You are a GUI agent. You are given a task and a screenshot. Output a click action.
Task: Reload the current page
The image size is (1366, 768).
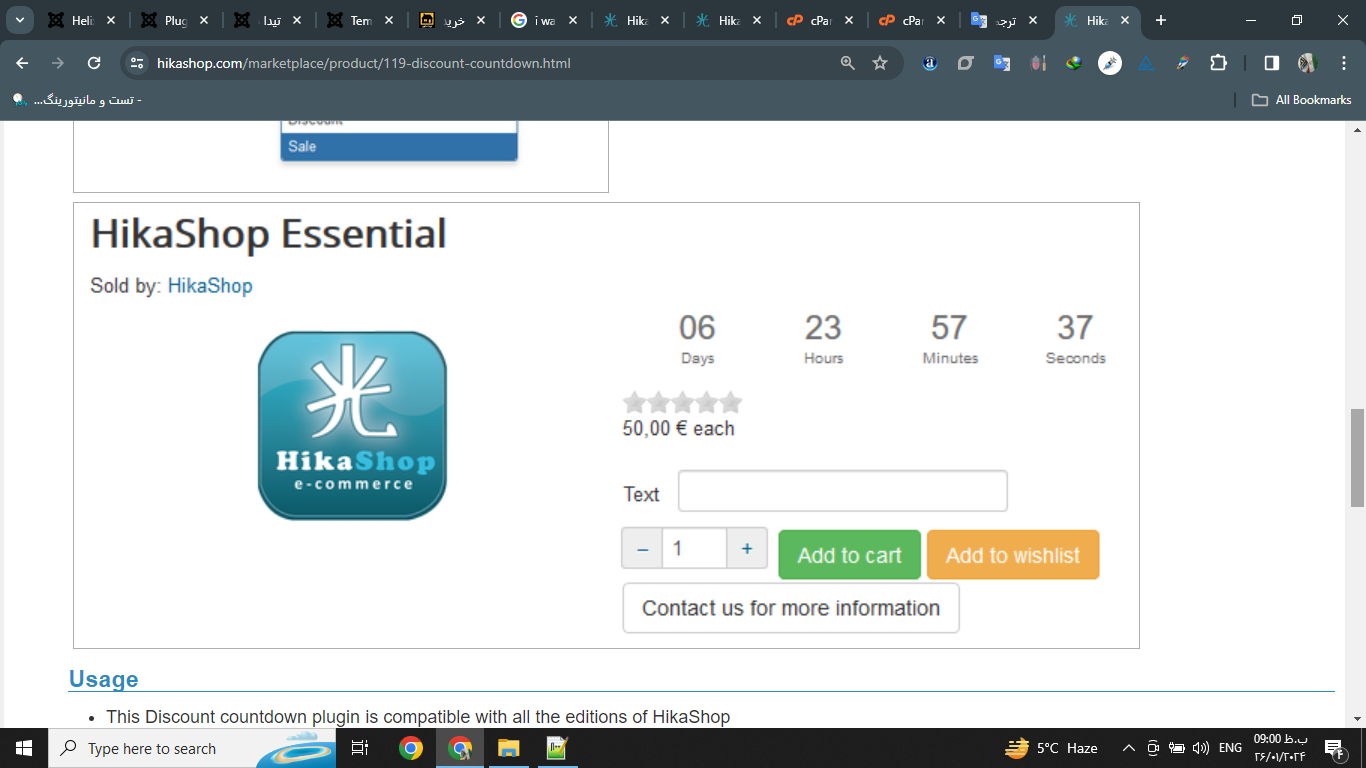(x=94, y=63)
